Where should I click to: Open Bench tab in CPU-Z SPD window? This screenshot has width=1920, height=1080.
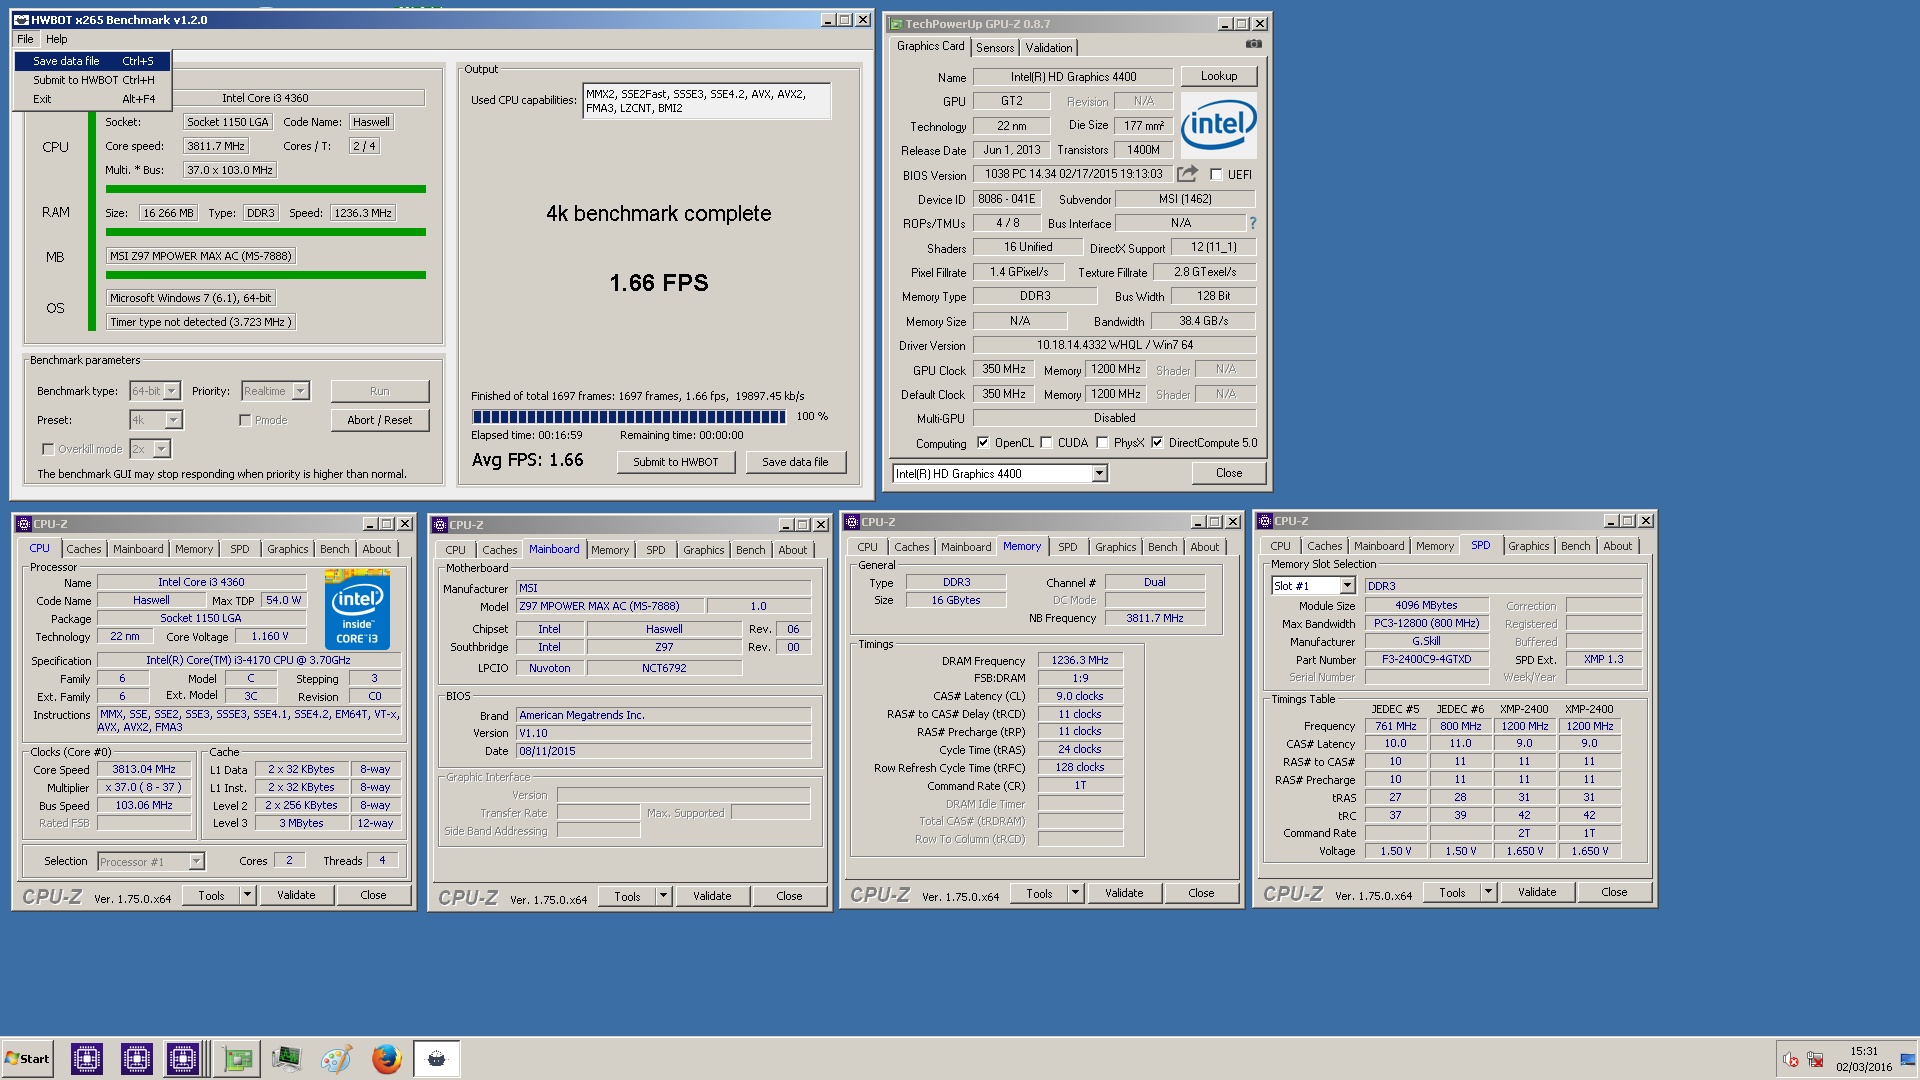point(1575,546)
